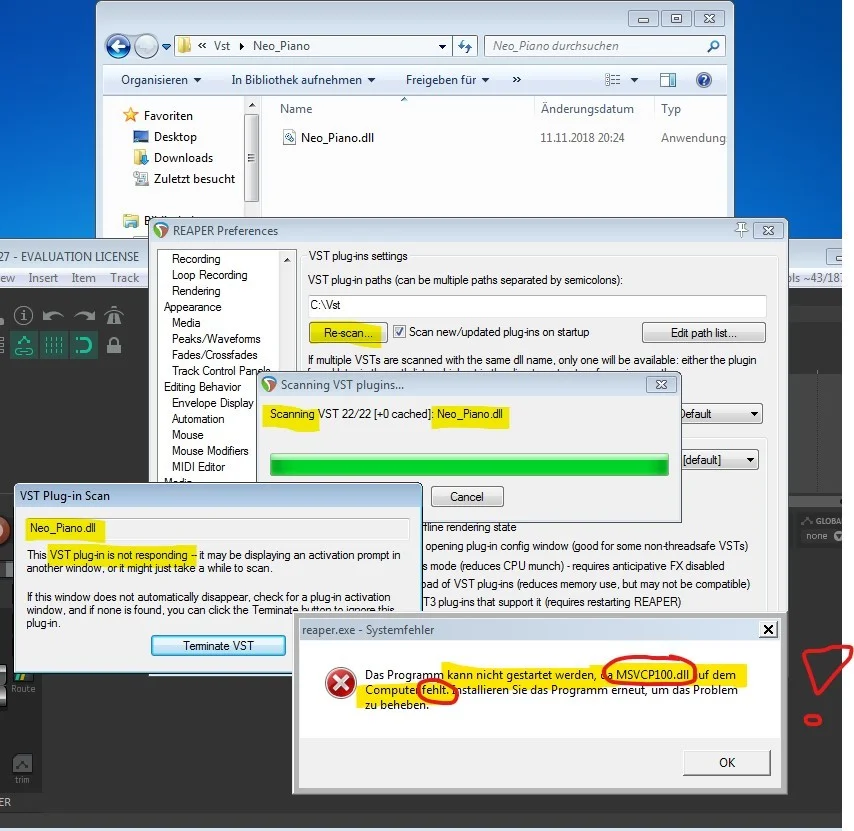This screenshot has height=831, width=854.
Task: Click the Explorer navigation pane scrollbar
Action: (x=251, y=158)
